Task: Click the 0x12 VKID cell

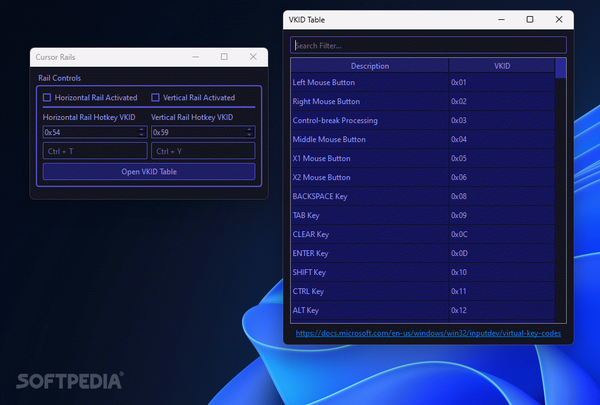Action: pos(502,310)
